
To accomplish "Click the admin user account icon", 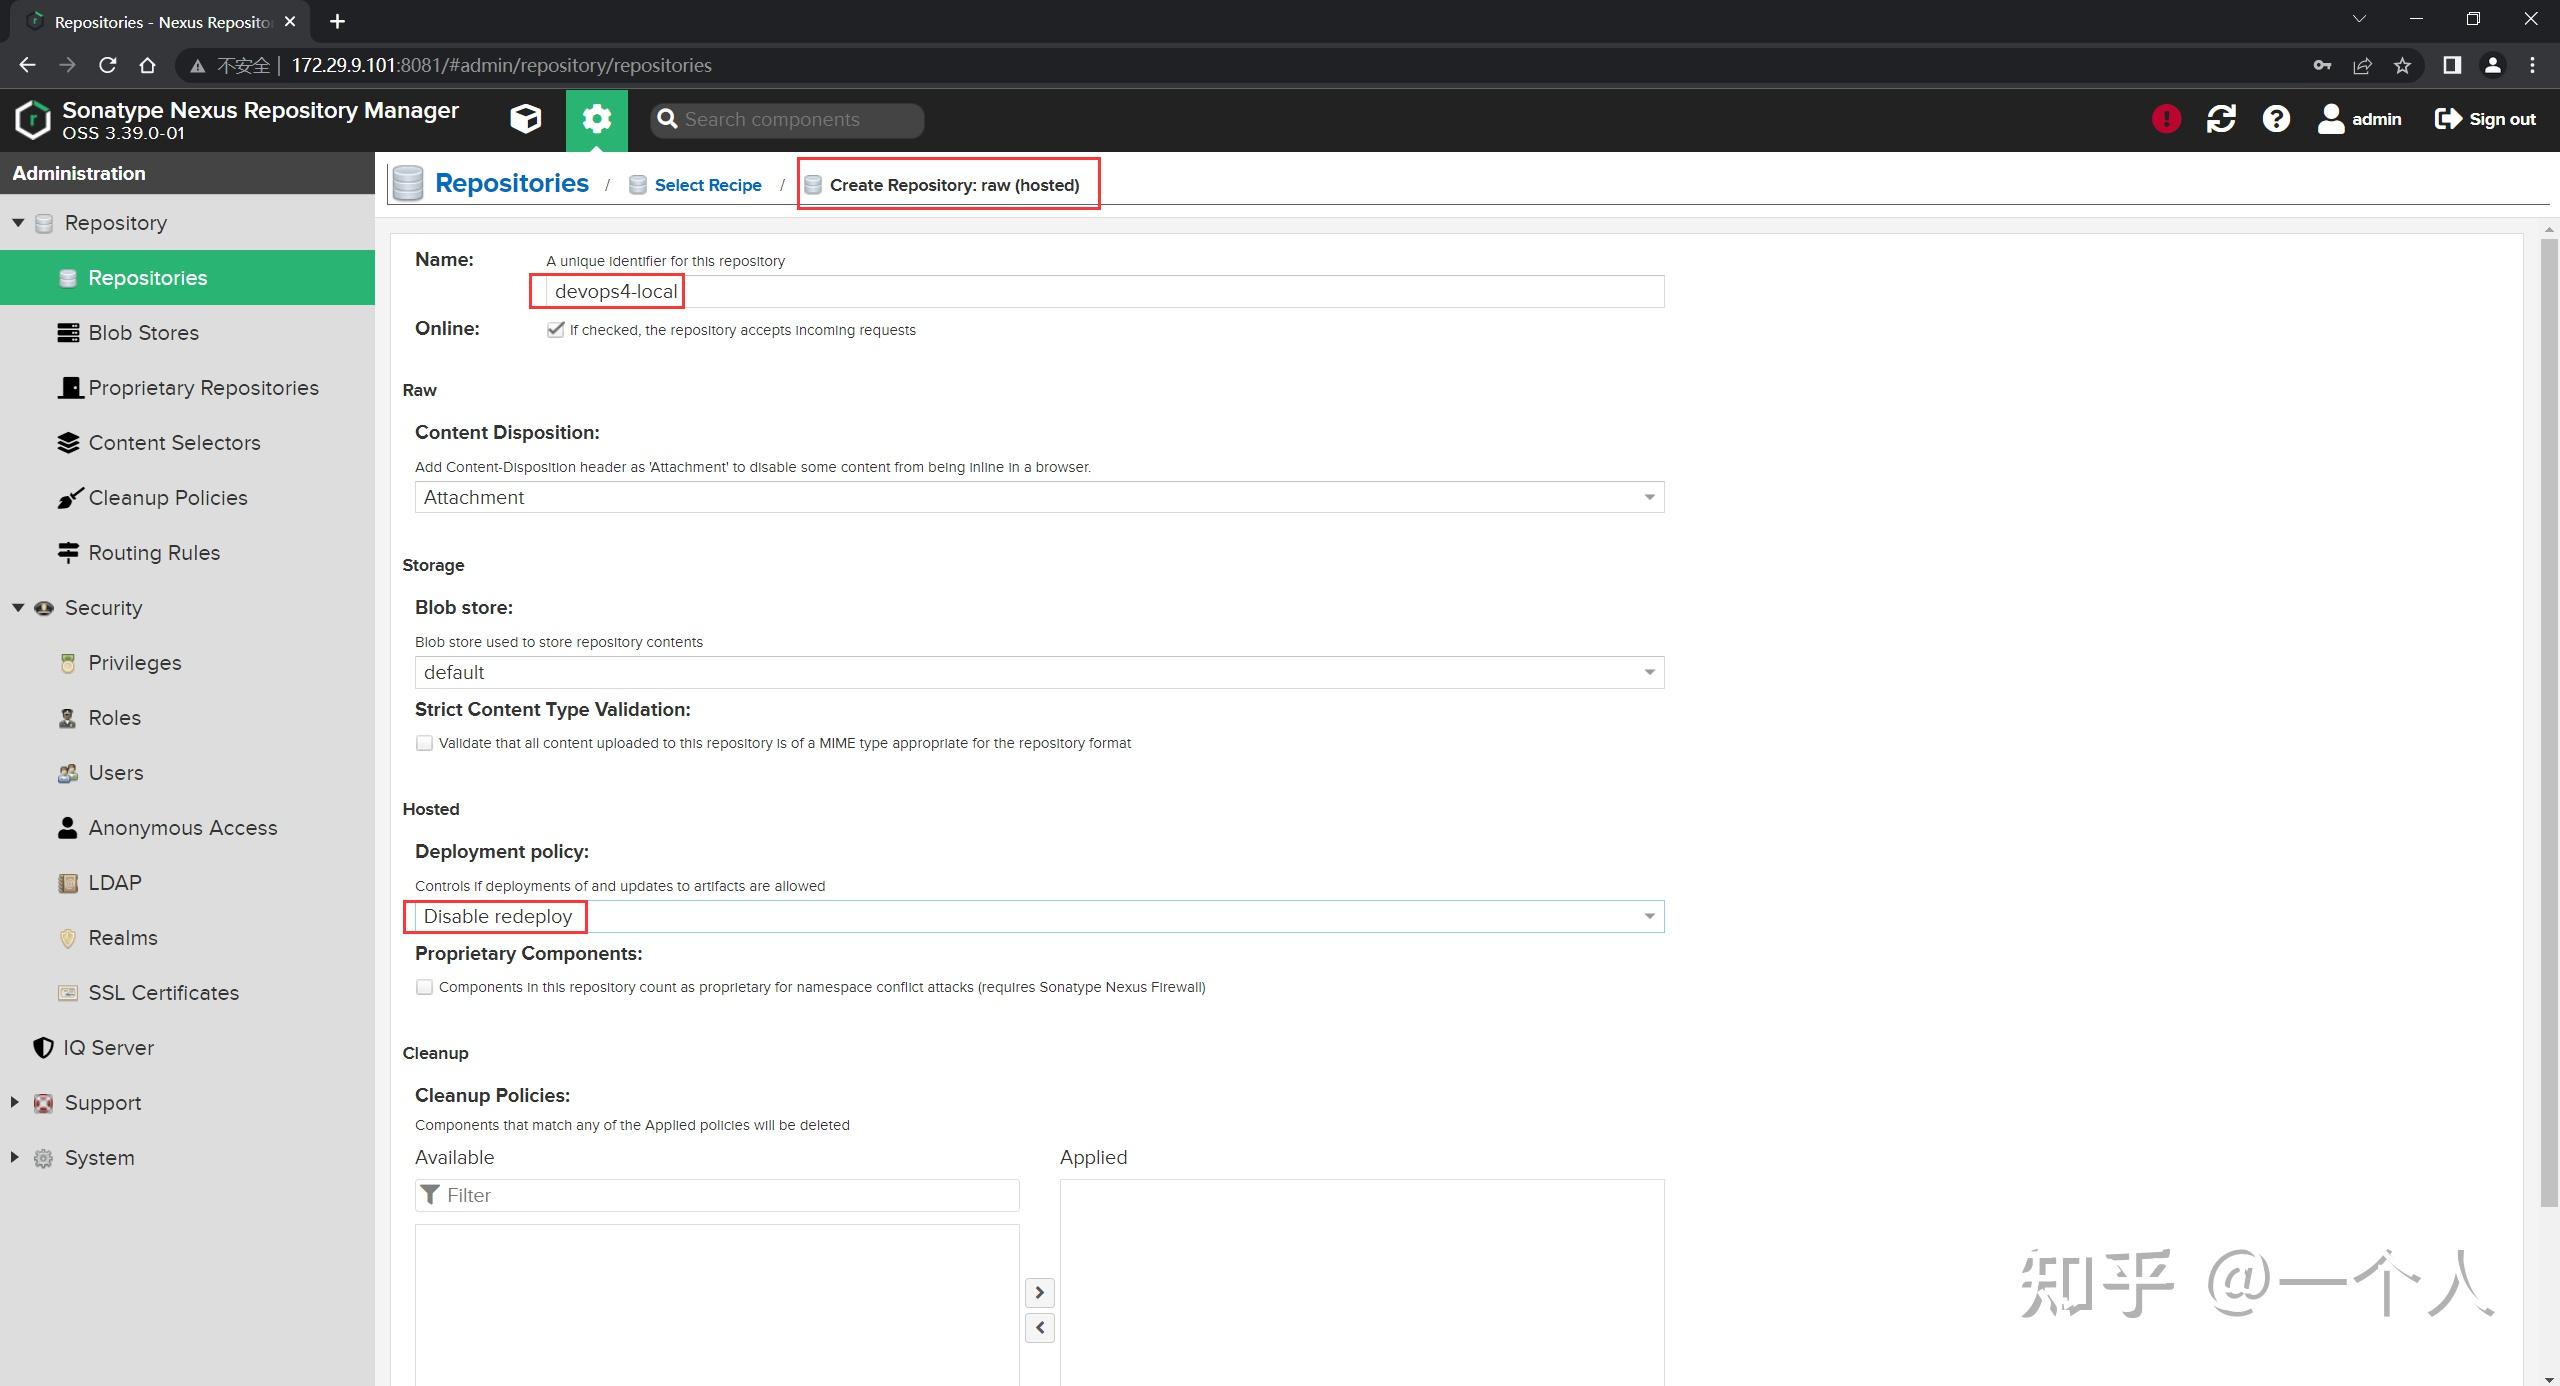I will point(2331,119).
